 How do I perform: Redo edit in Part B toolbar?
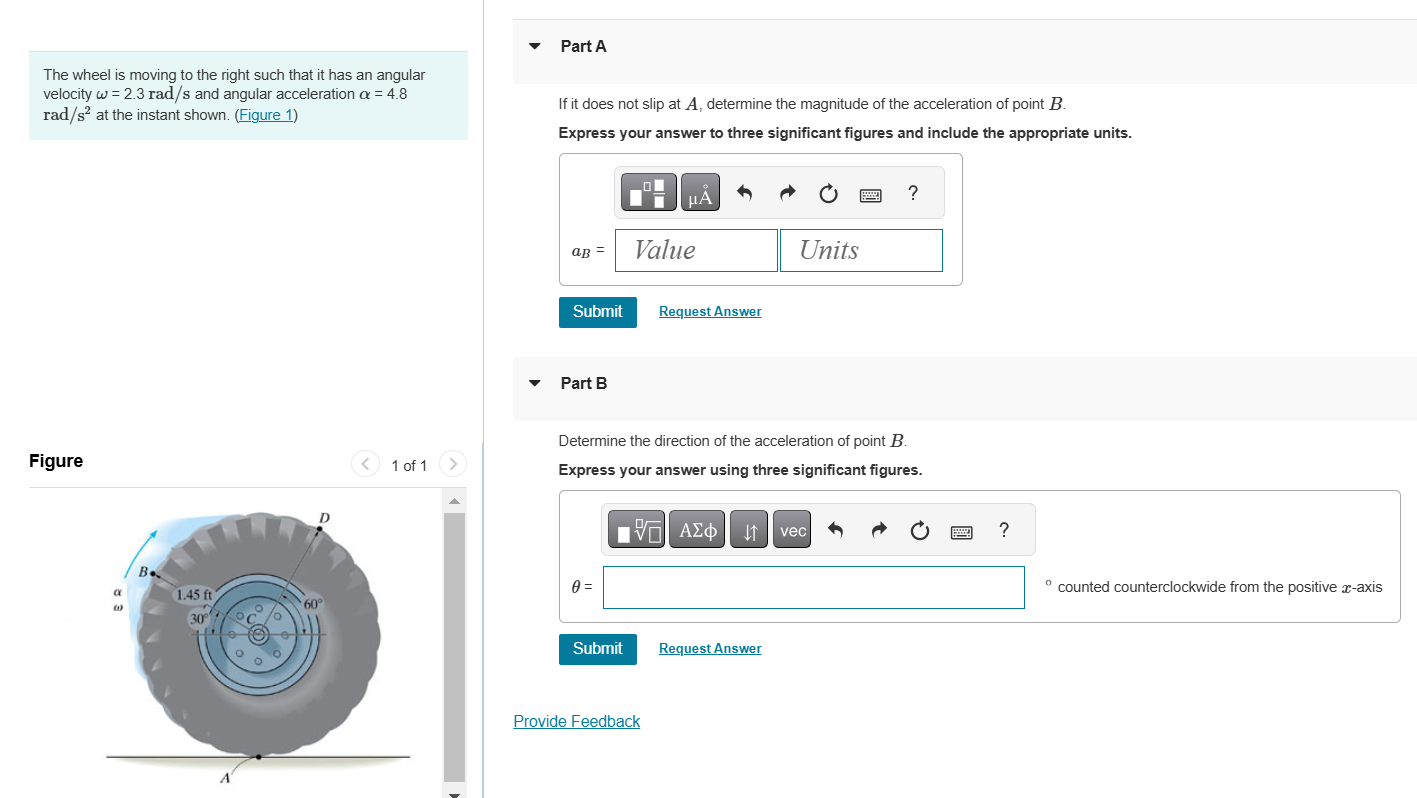point(878,531)
